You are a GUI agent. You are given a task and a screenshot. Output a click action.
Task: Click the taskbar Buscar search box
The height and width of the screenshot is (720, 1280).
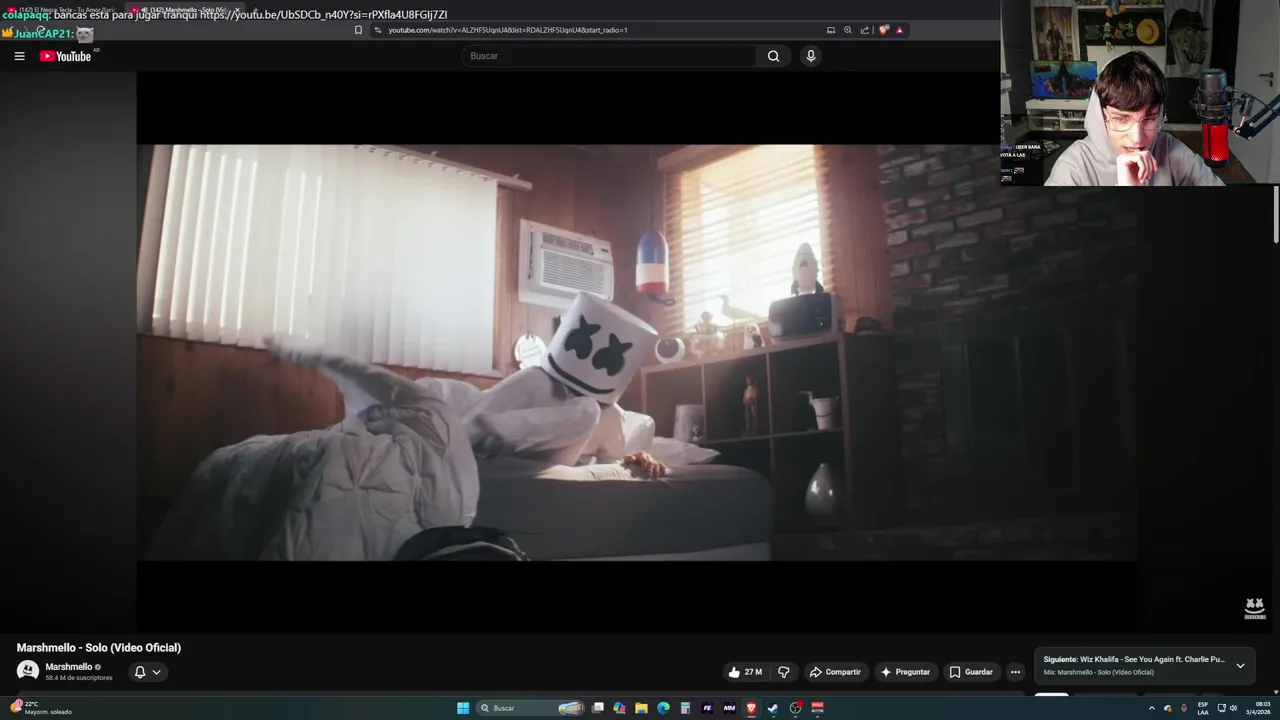[x=530, y=708]
